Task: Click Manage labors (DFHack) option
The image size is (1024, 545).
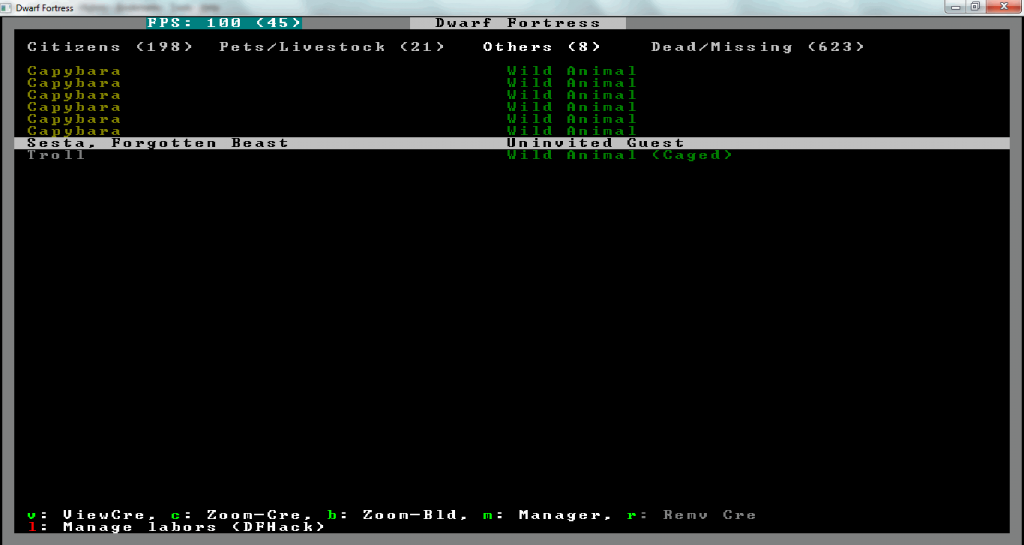Action: pyautogui.click(x=176, y=527)
